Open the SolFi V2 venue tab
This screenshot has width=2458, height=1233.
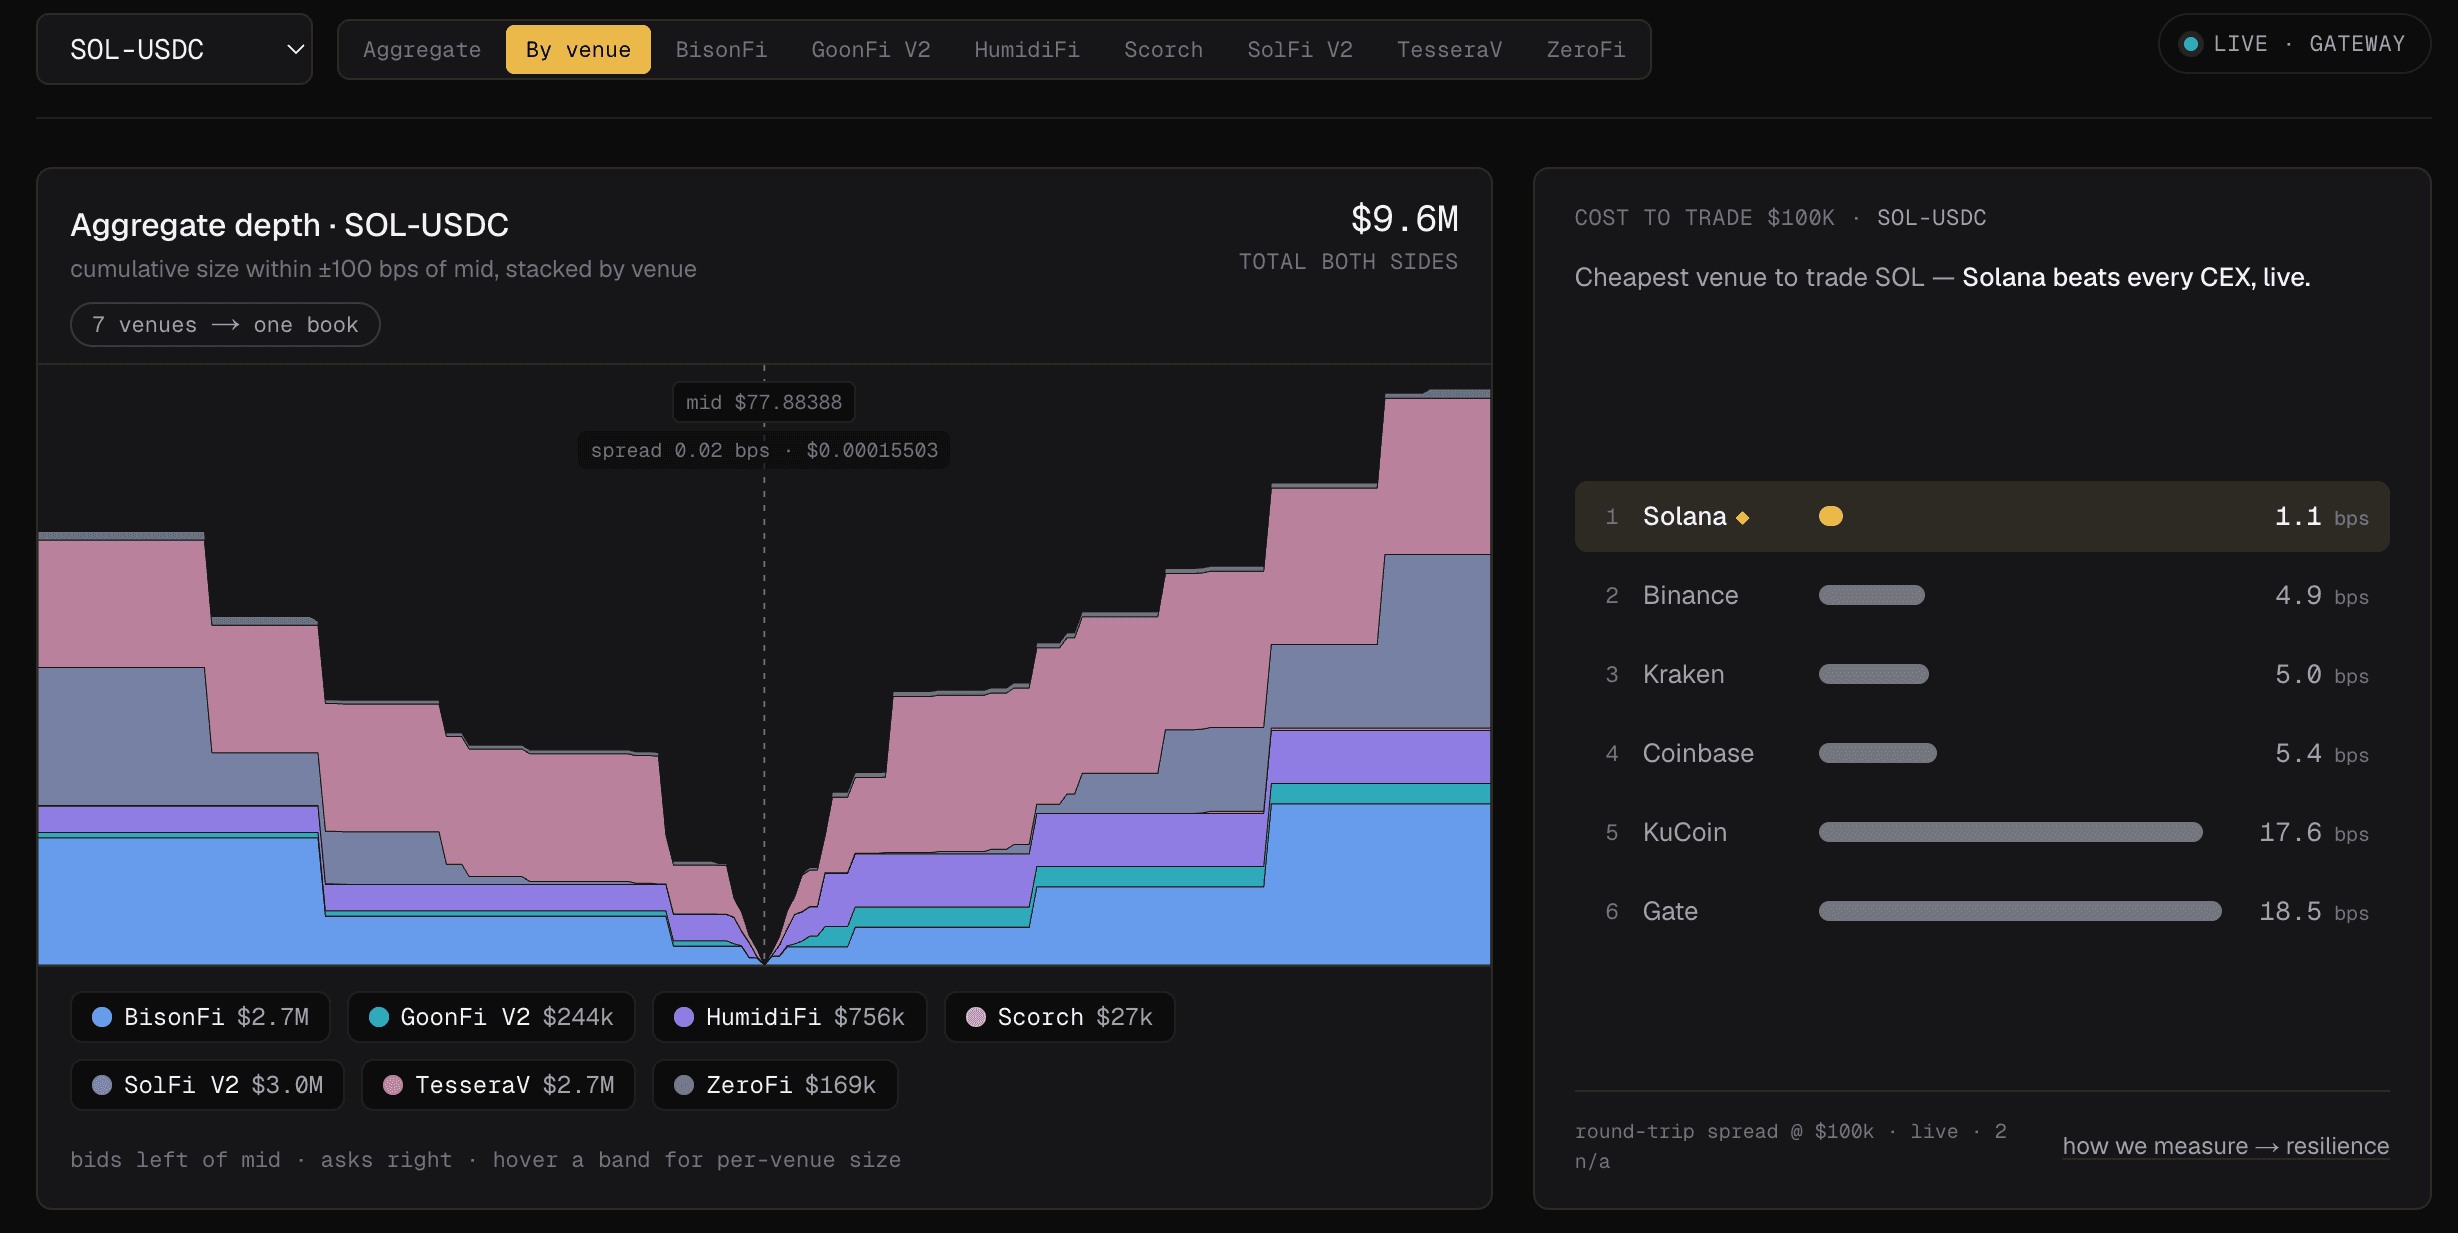(x=1299, y=49)
